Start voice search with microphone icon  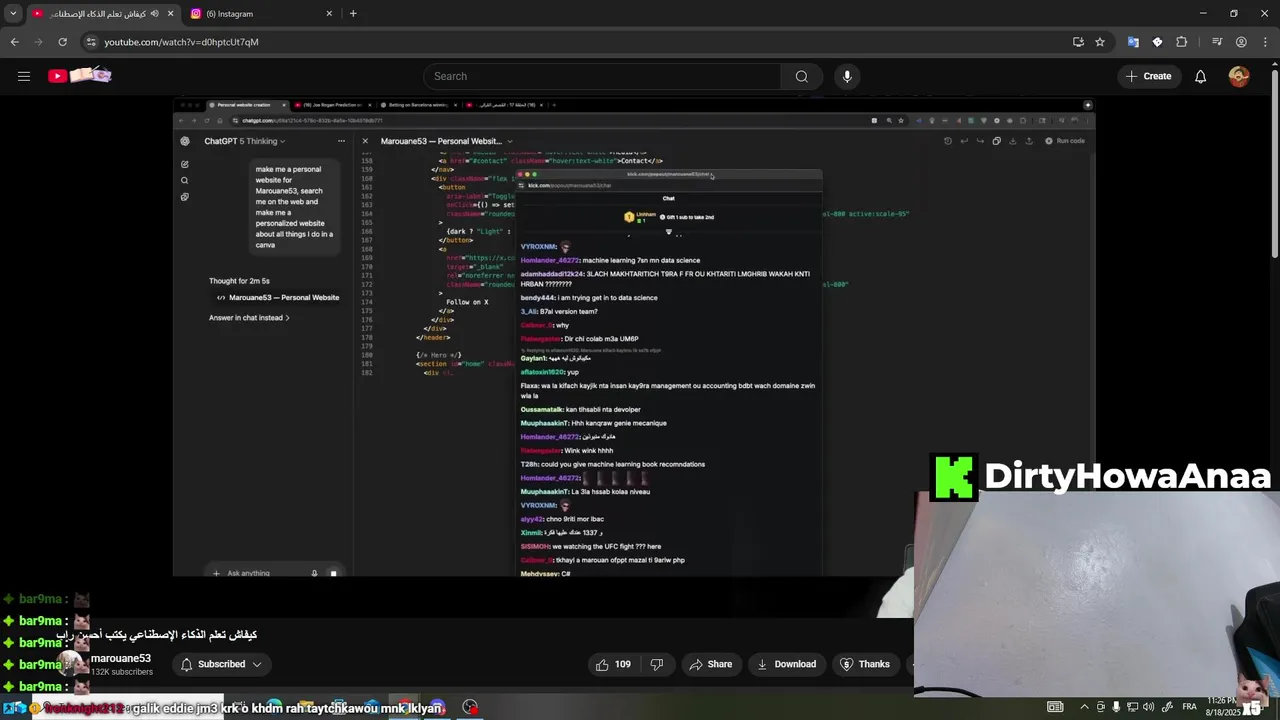847,76
